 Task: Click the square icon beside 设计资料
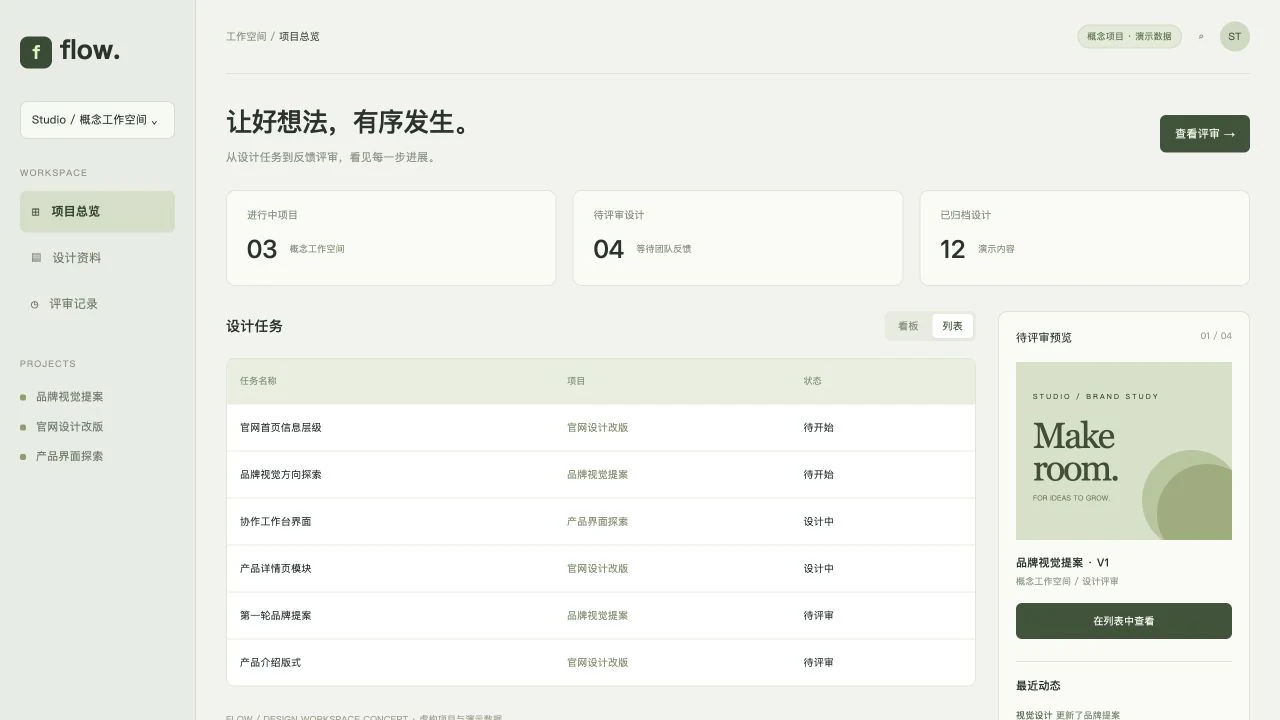tap(36, 258)
